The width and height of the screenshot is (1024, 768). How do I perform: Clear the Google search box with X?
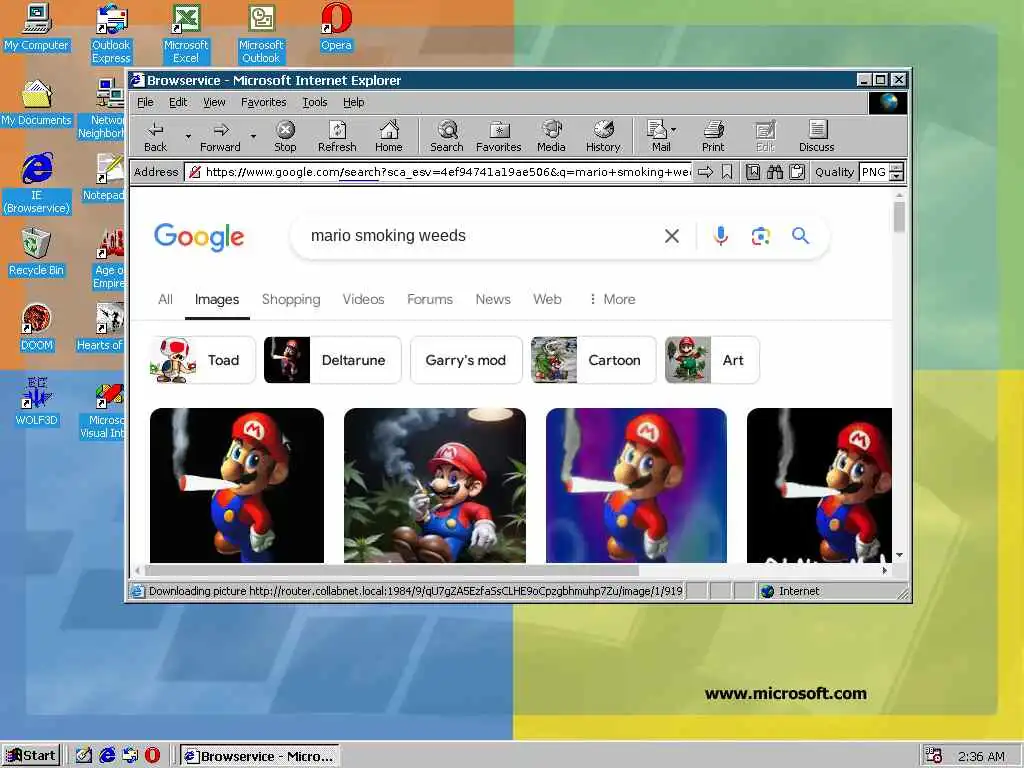[672, 236]
